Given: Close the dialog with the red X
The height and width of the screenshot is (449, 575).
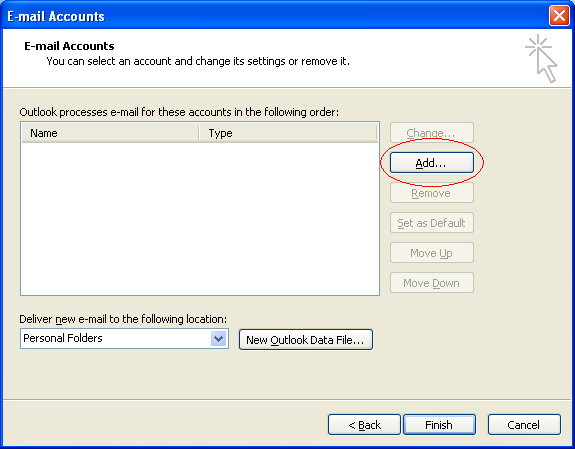Looking at the screenshot, I should click(558, 16).
